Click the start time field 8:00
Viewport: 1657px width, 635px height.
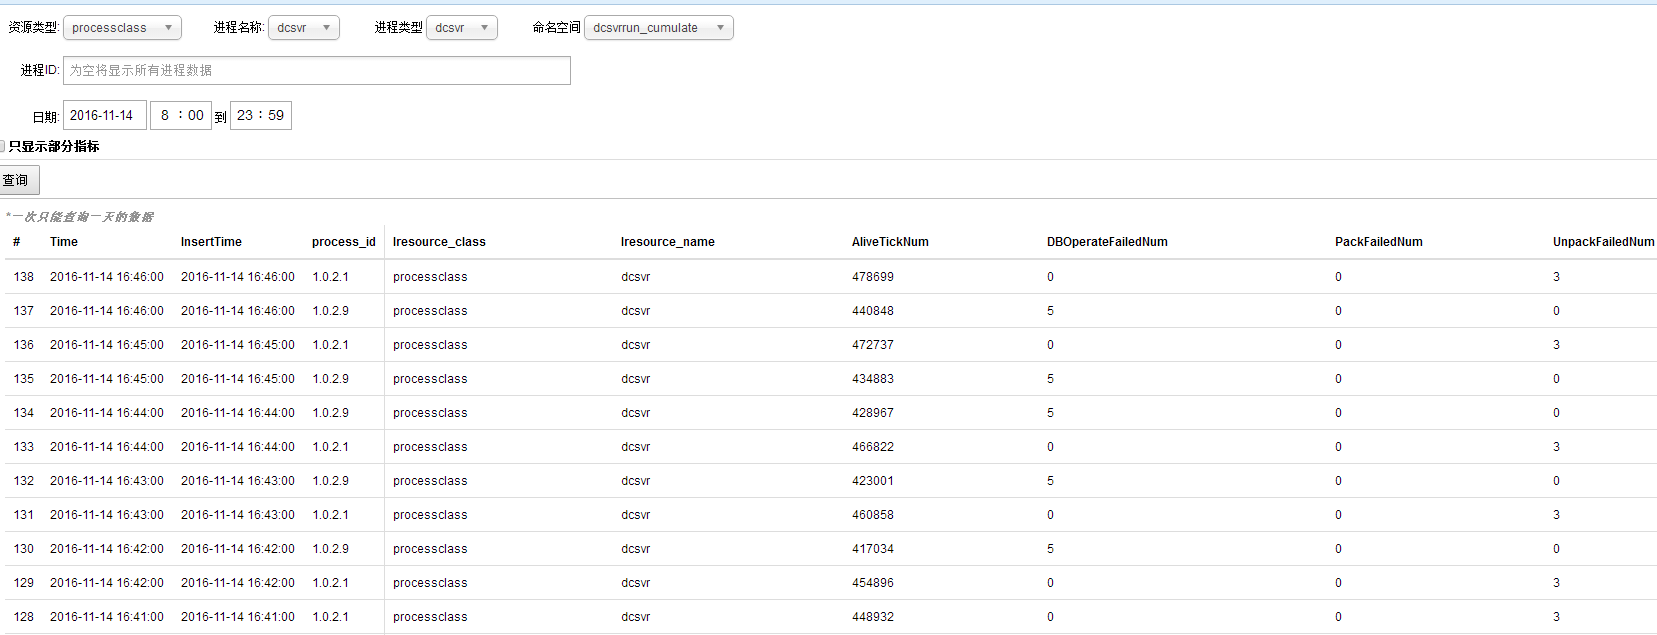[x=181, y=116]
